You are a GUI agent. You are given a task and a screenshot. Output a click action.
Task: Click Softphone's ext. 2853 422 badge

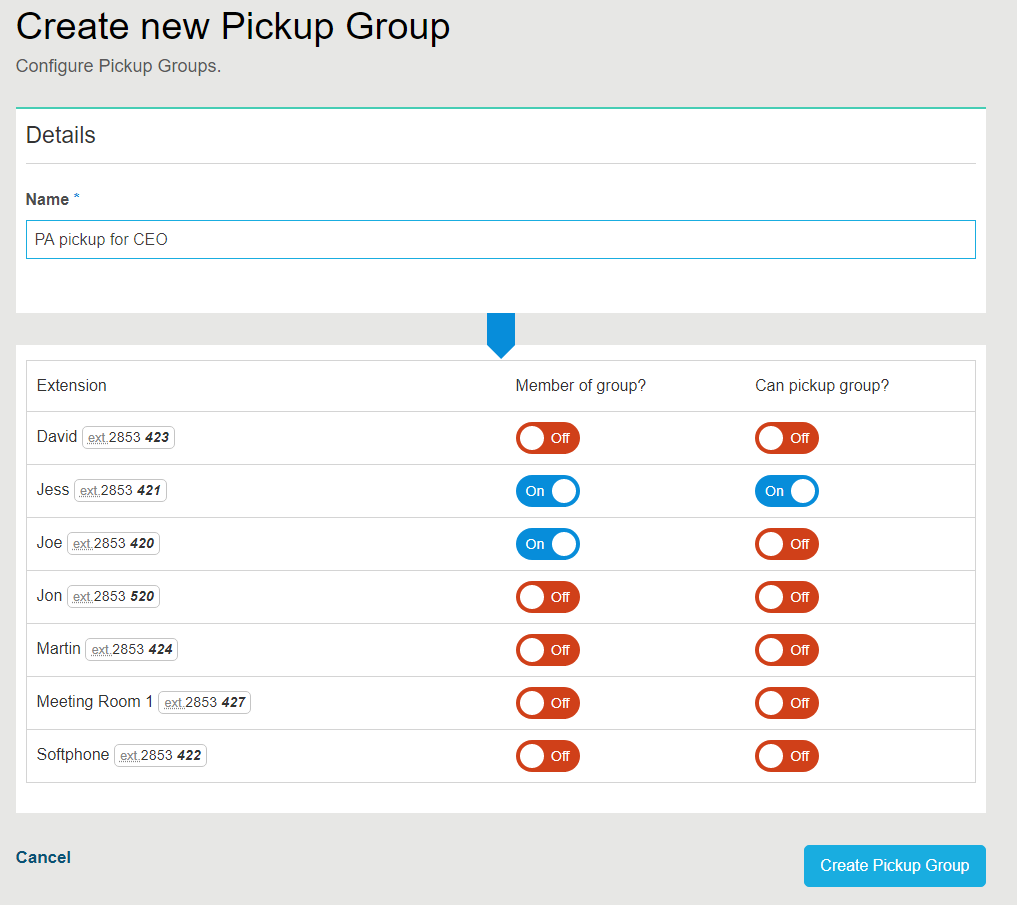(160, 756)
